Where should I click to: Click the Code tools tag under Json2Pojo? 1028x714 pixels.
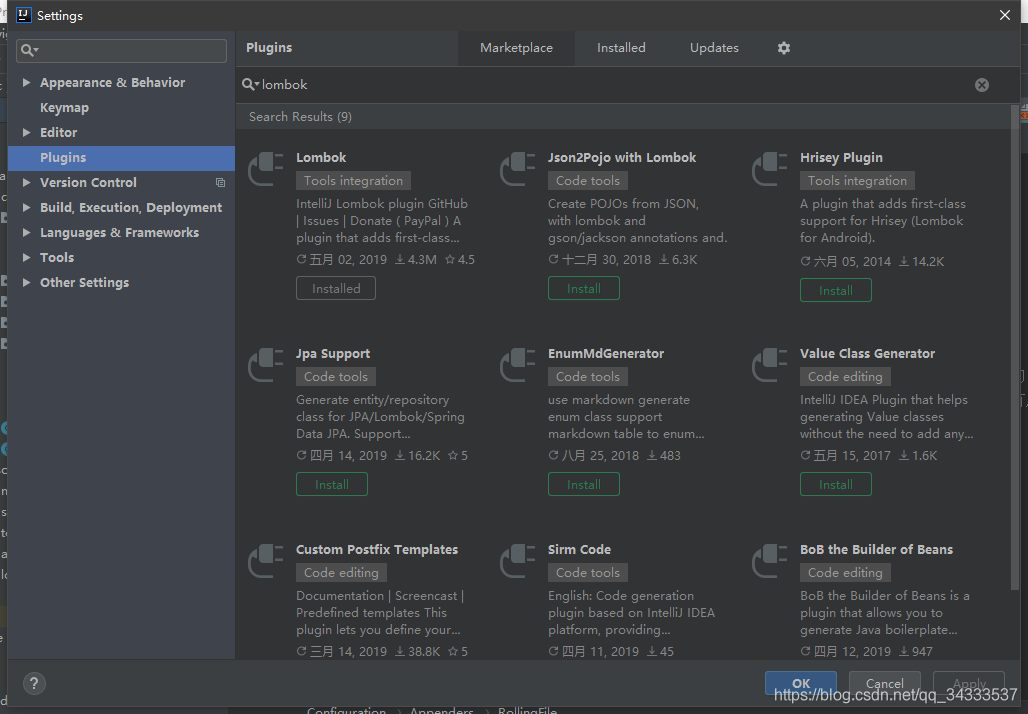pyautogui.click(x=587, y=180)
